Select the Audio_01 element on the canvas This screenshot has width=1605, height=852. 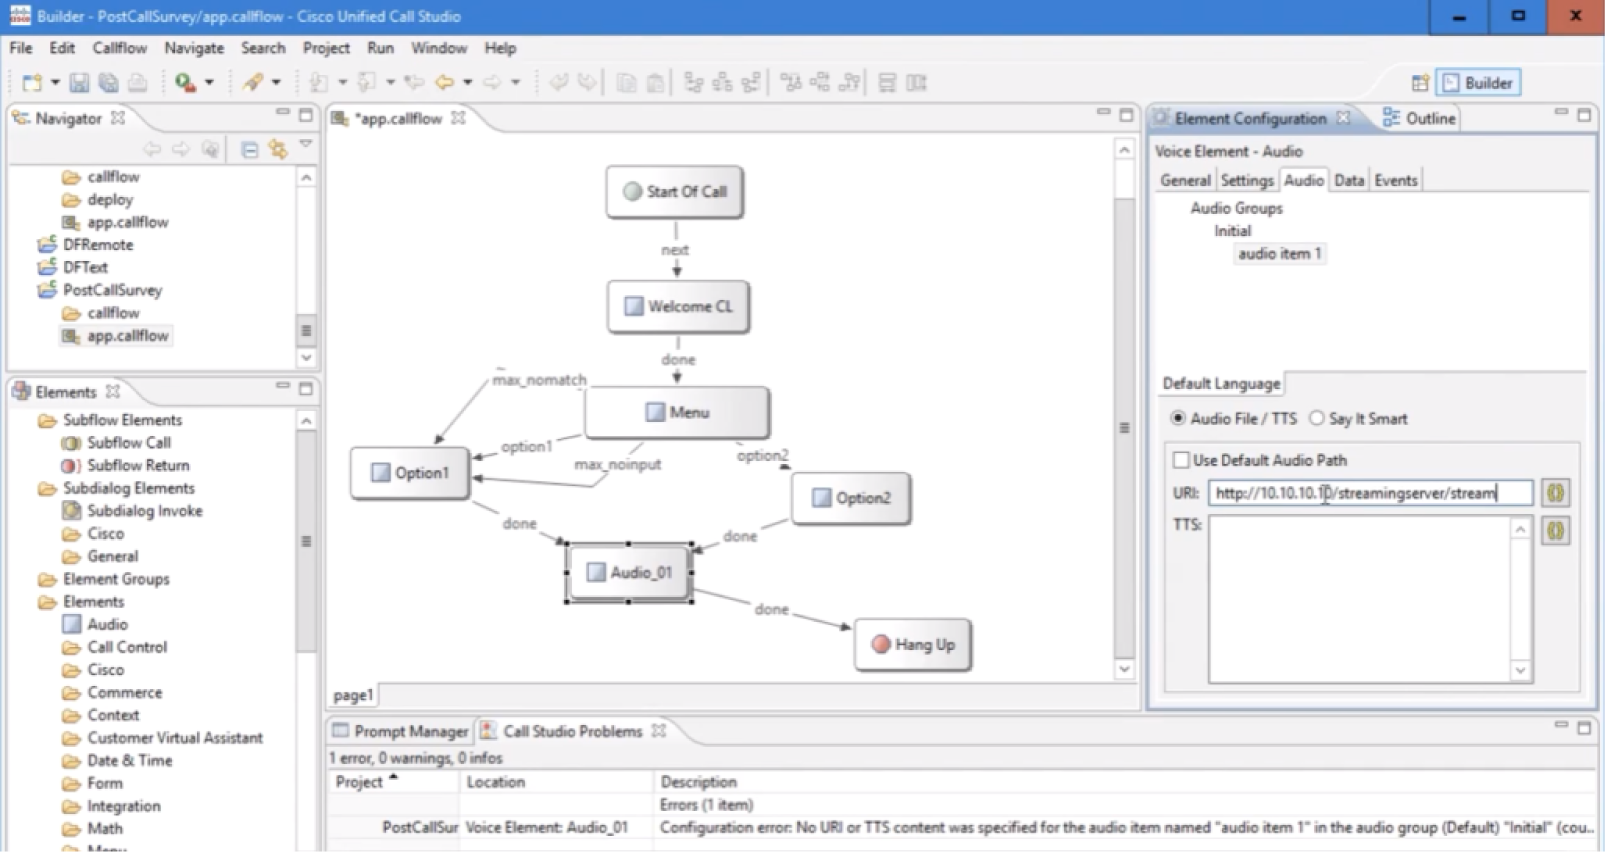(629, 573)
